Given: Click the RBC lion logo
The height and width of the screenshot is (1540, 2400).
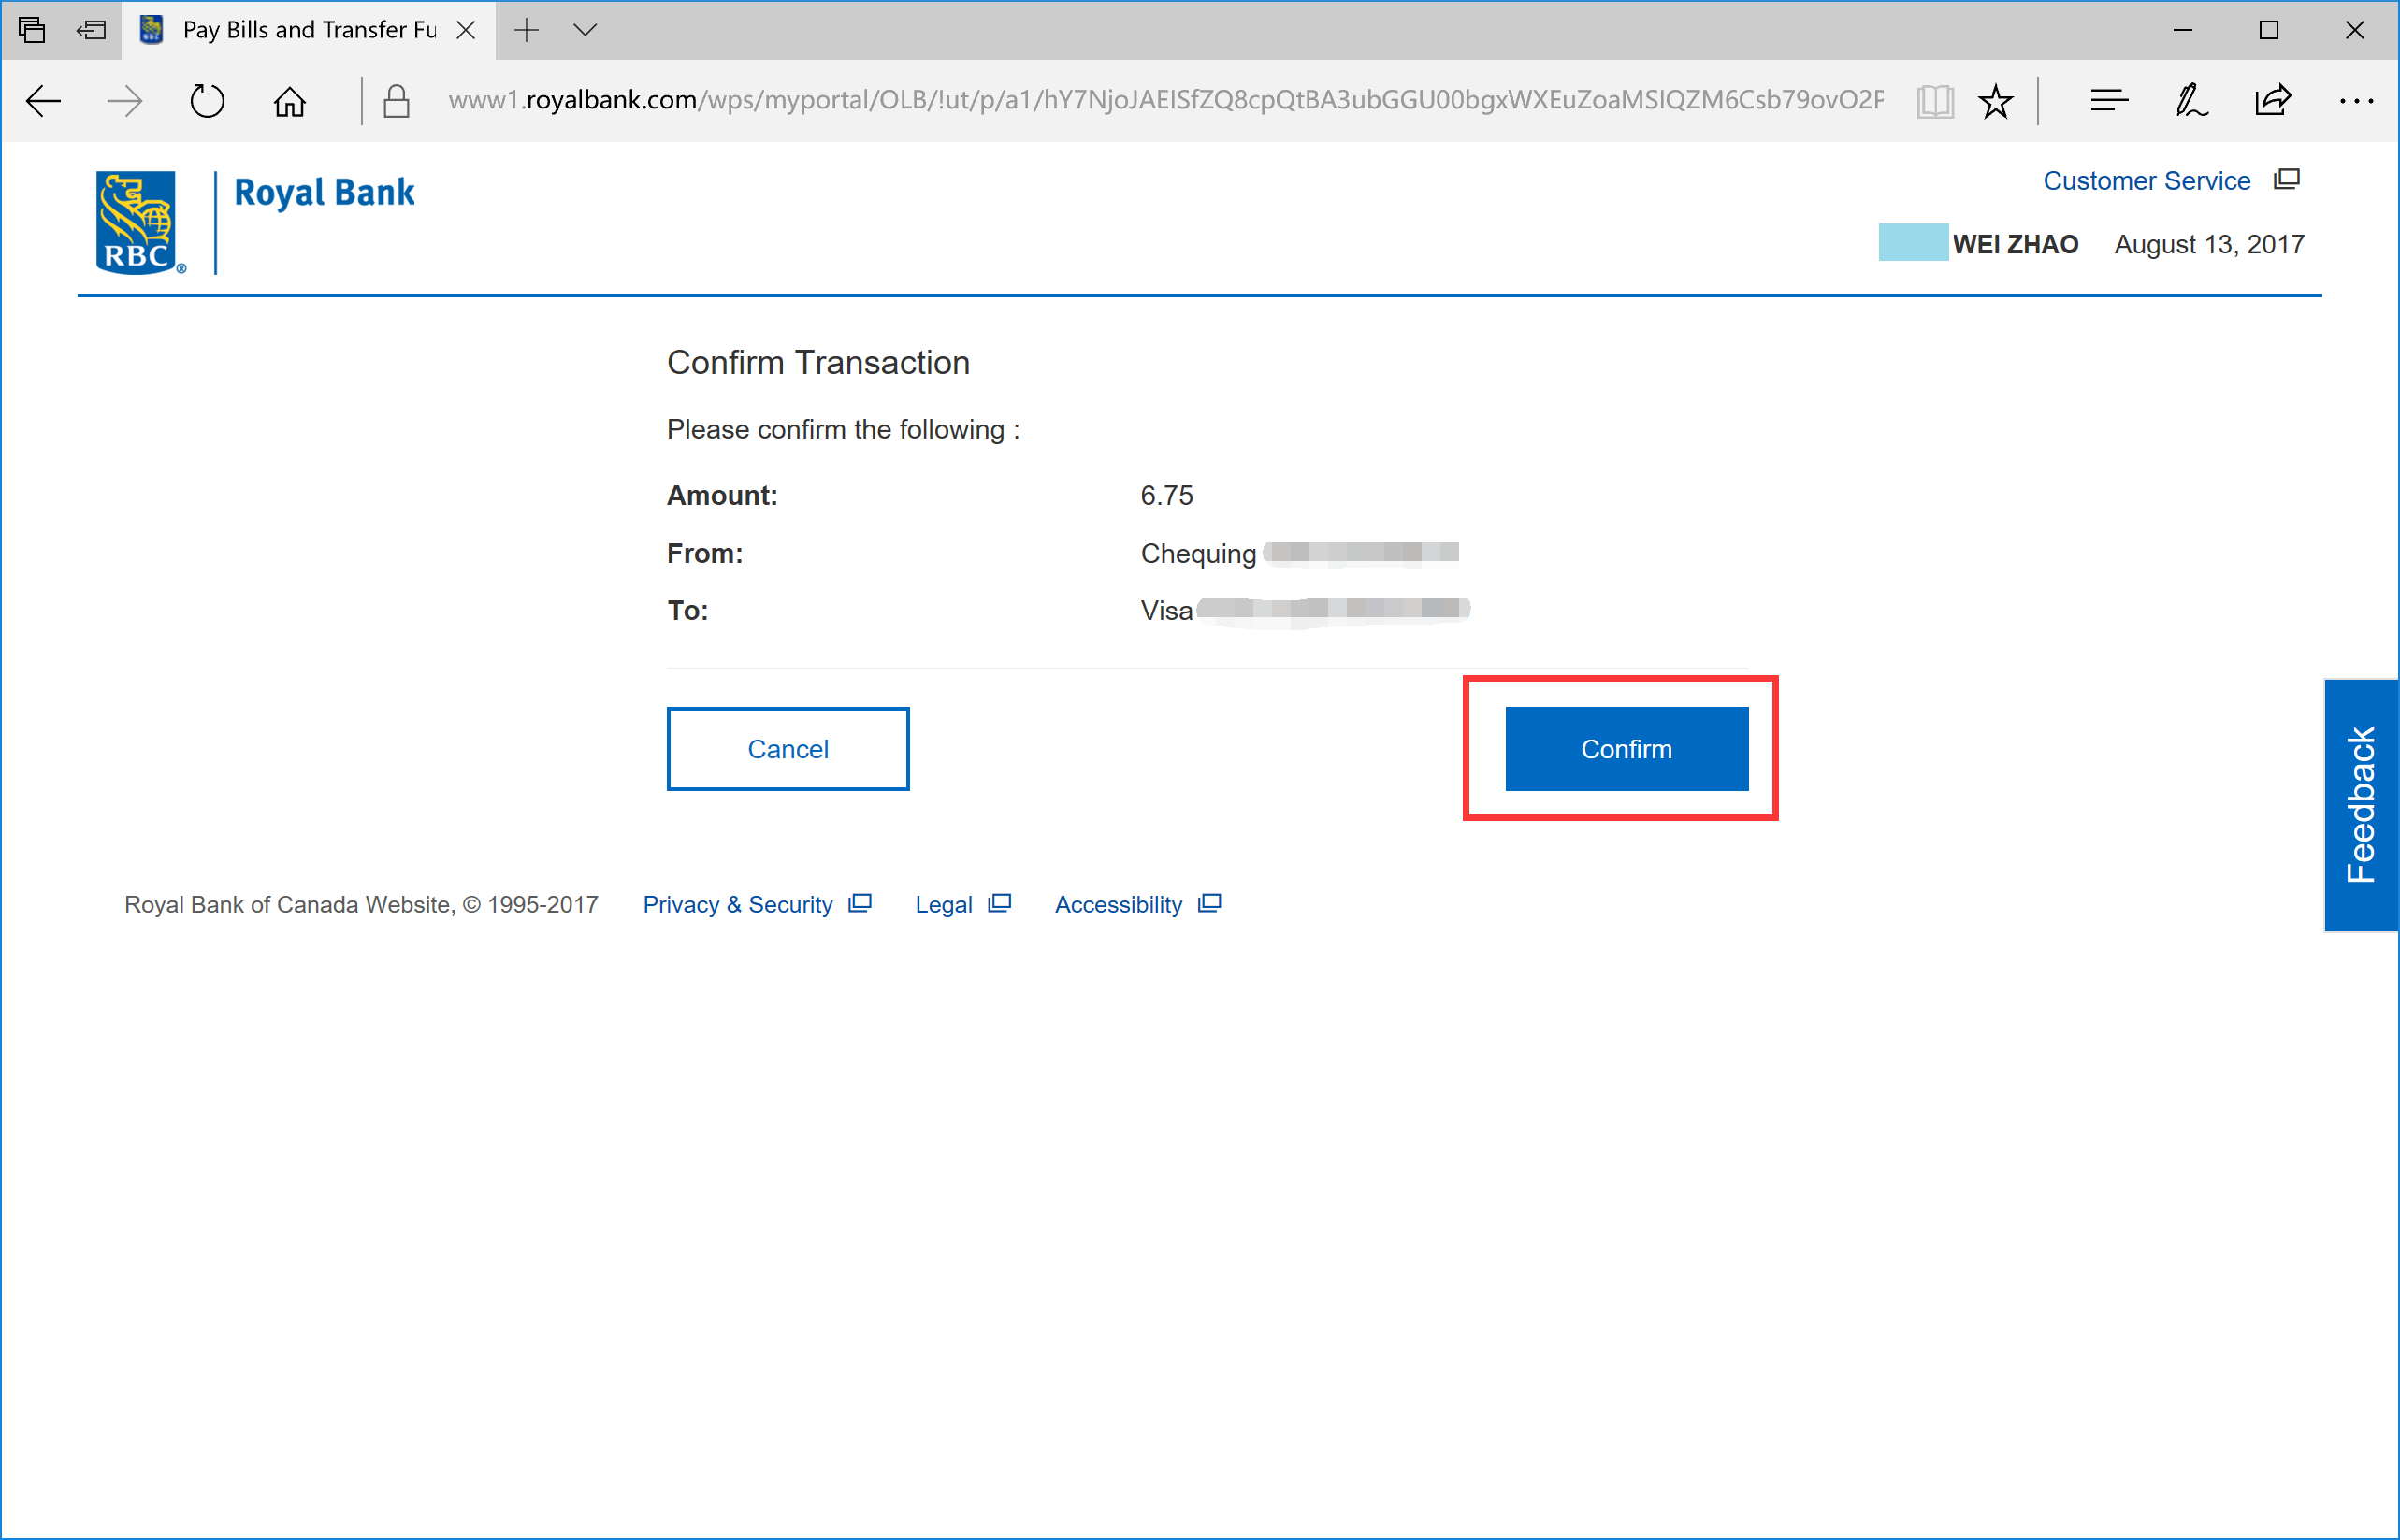Looking at the screenshot, I should [140, 222].
